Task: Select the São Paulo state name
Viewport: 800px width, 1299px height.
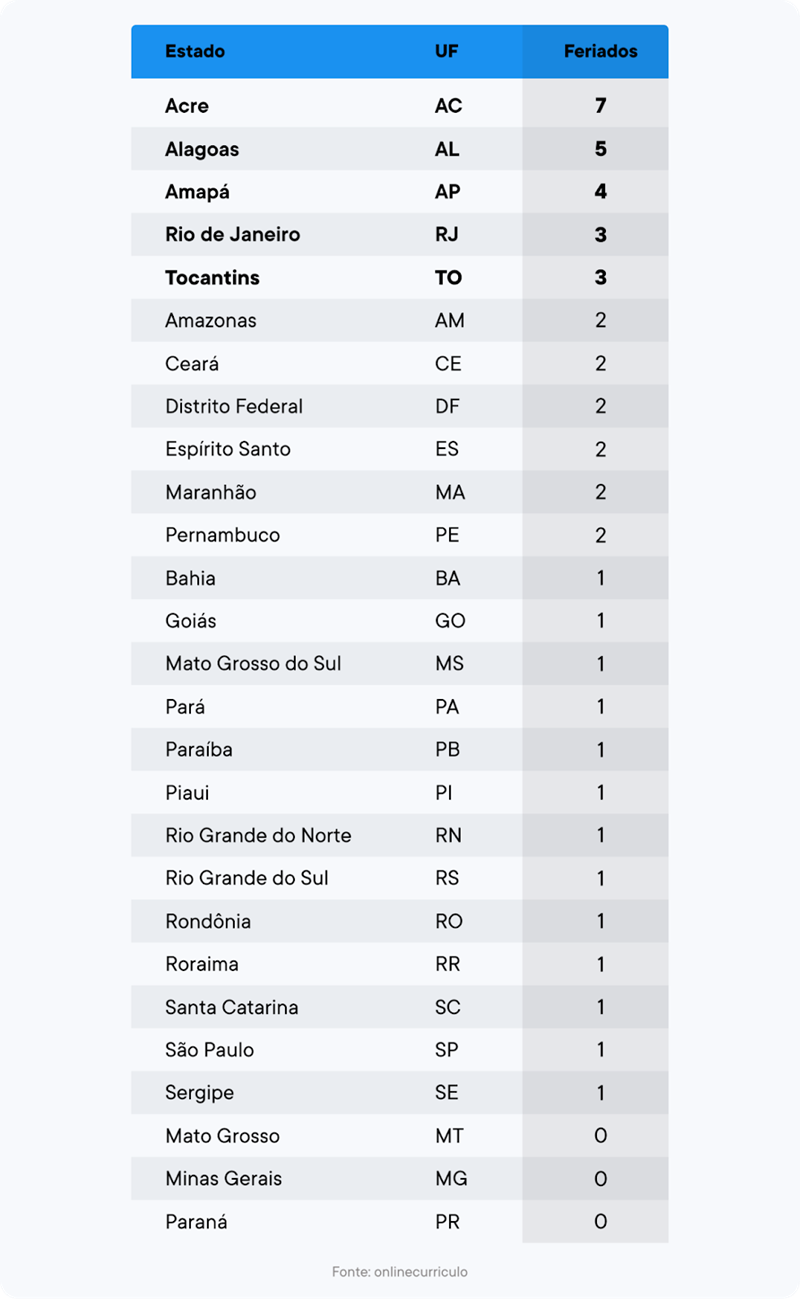Action: coord(209,1050)
